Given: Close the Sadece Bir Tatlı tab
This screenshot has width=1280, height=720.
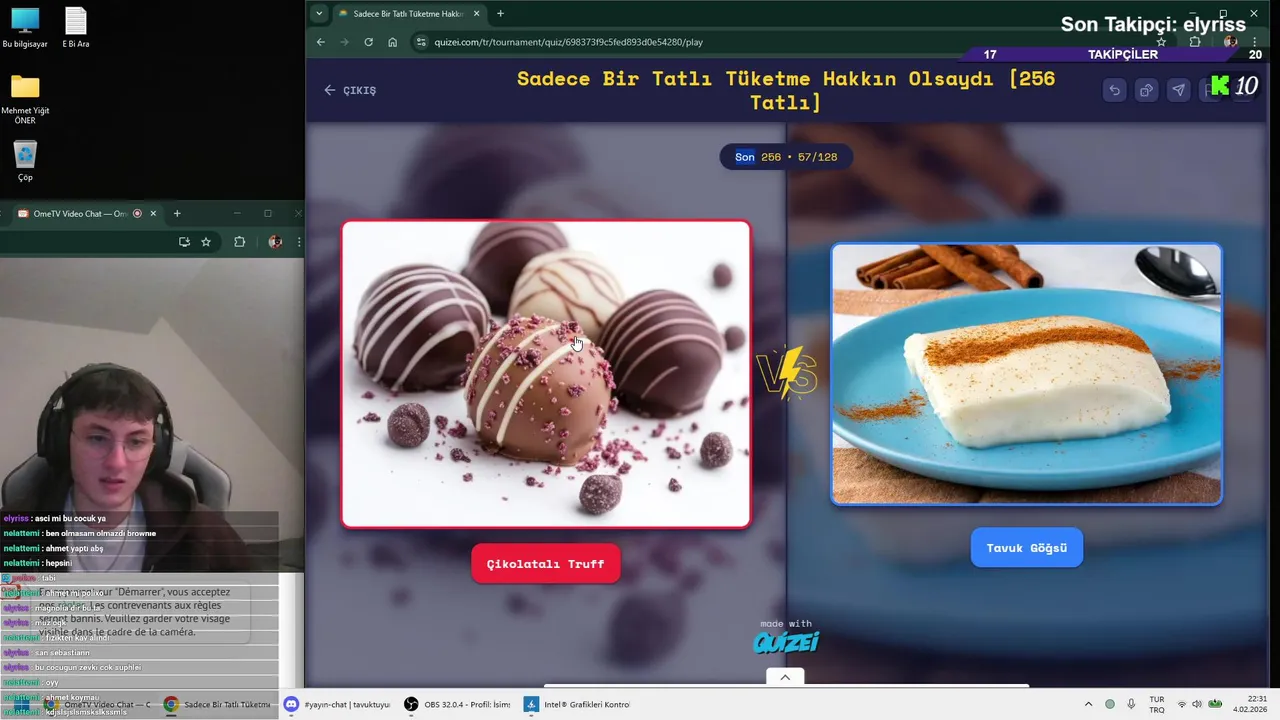Looking at the screenshot, I should (x=476, y=13).
